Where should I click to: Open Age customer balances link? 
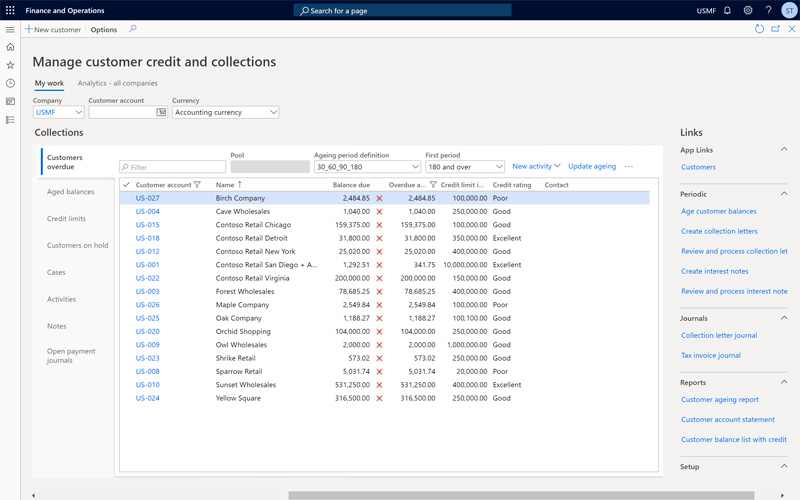click(718, 211)
